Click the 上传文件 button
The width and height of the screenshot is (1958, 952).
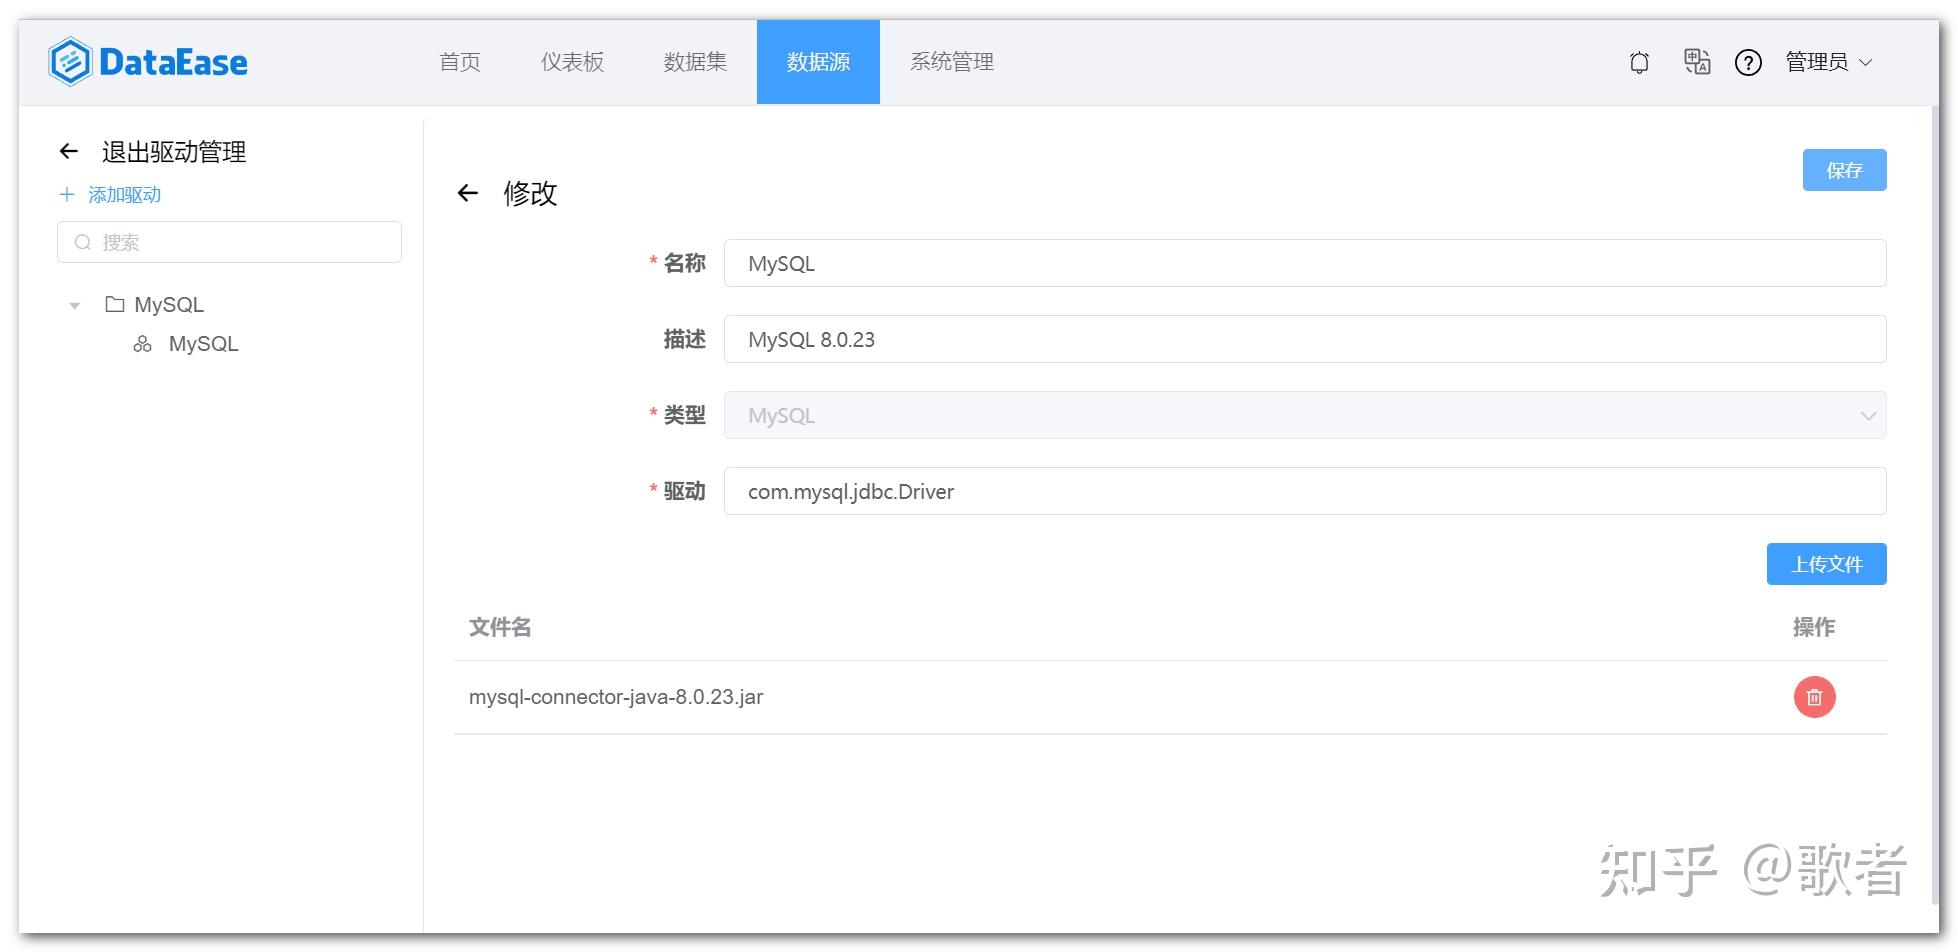(1826, 564)
